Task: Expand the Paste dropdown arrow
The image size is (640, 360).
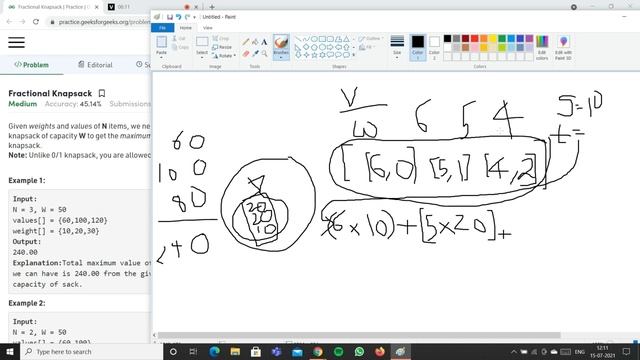Action: point(161,58)
